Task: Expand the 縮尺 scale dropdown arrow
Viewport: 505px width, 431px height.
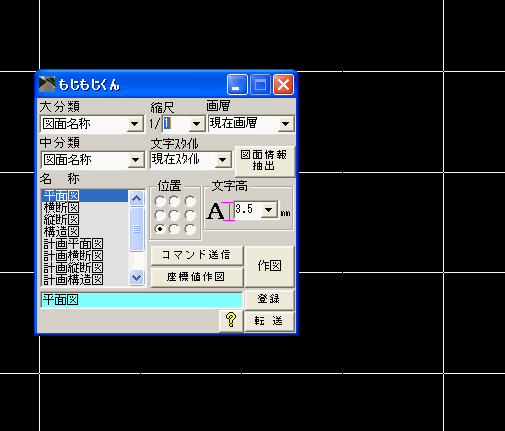Action: tap(197, 124)
